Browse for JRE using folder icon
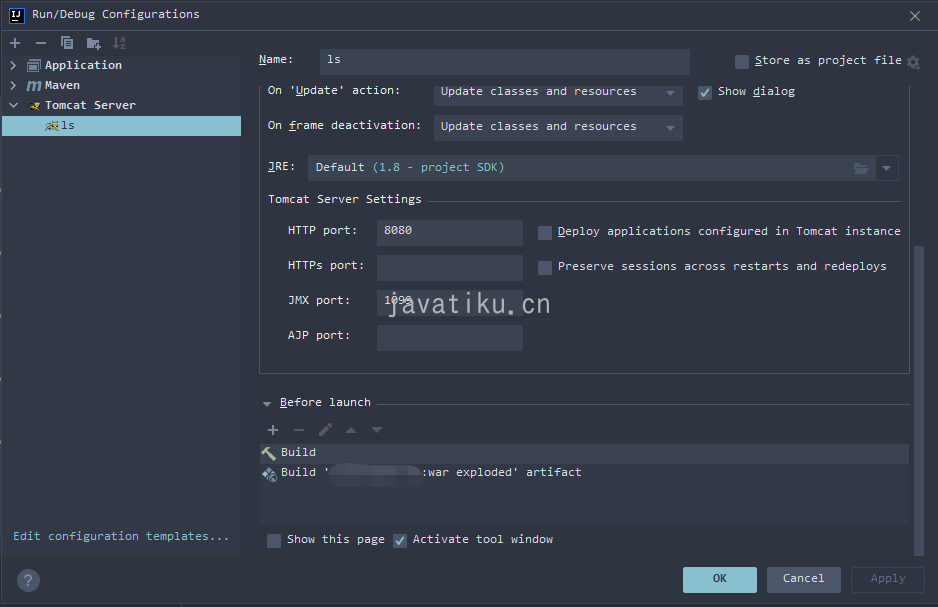Image resolution: width=938 pixels, height=607 pixels. tap(861, 168)
